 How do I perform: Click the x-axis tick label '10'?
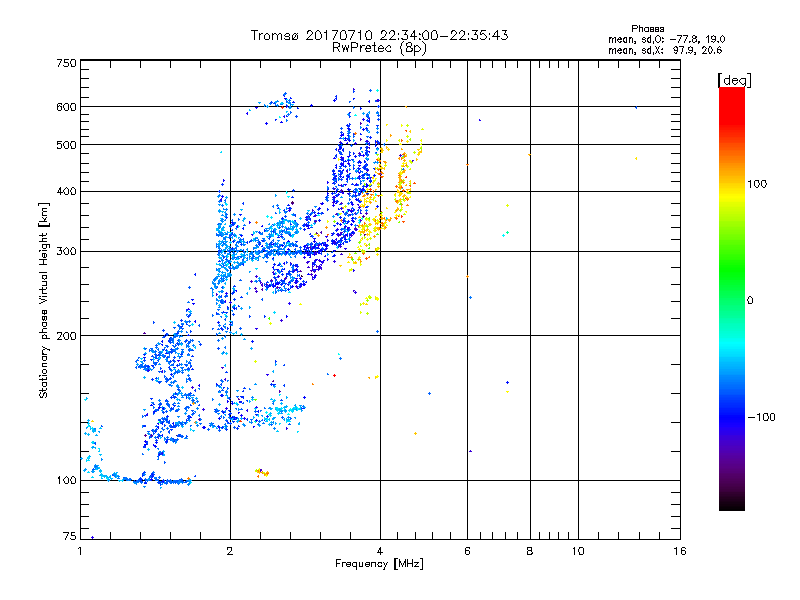click(x=578, y=551)
